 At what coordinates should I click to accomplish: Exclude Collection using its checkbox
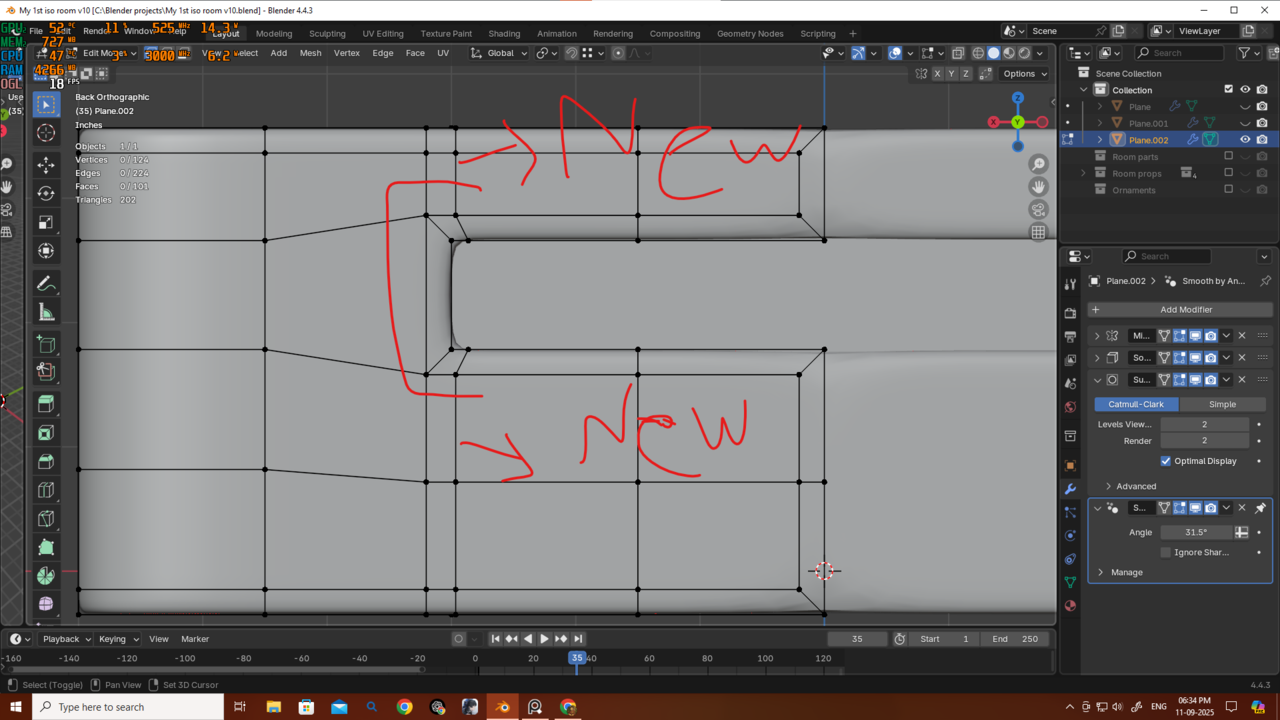click(1229, 90)
